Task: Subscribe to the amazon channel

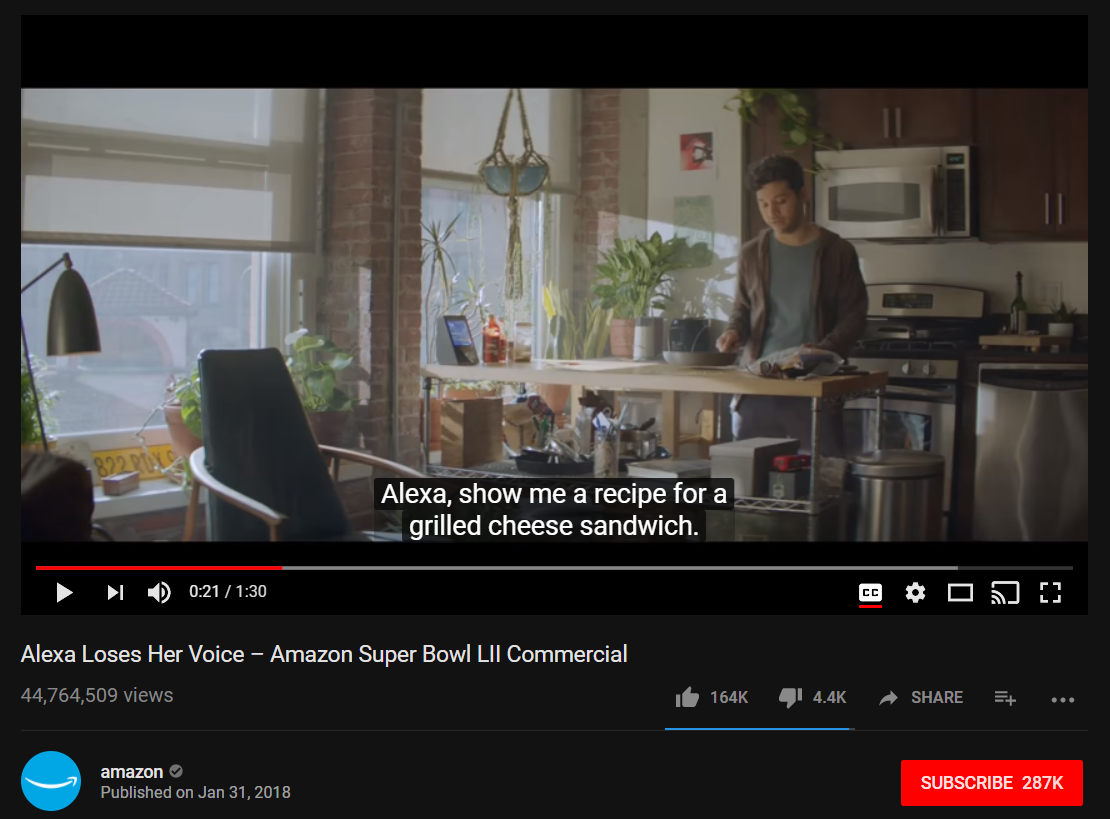Action: coord(991,783)
